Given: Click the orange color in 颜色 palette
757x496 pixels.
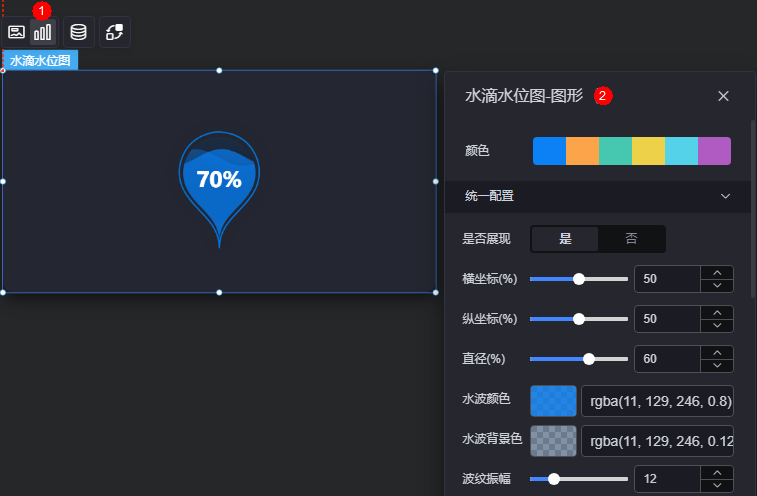Looking at the screenshot, I should click(582, 151).
